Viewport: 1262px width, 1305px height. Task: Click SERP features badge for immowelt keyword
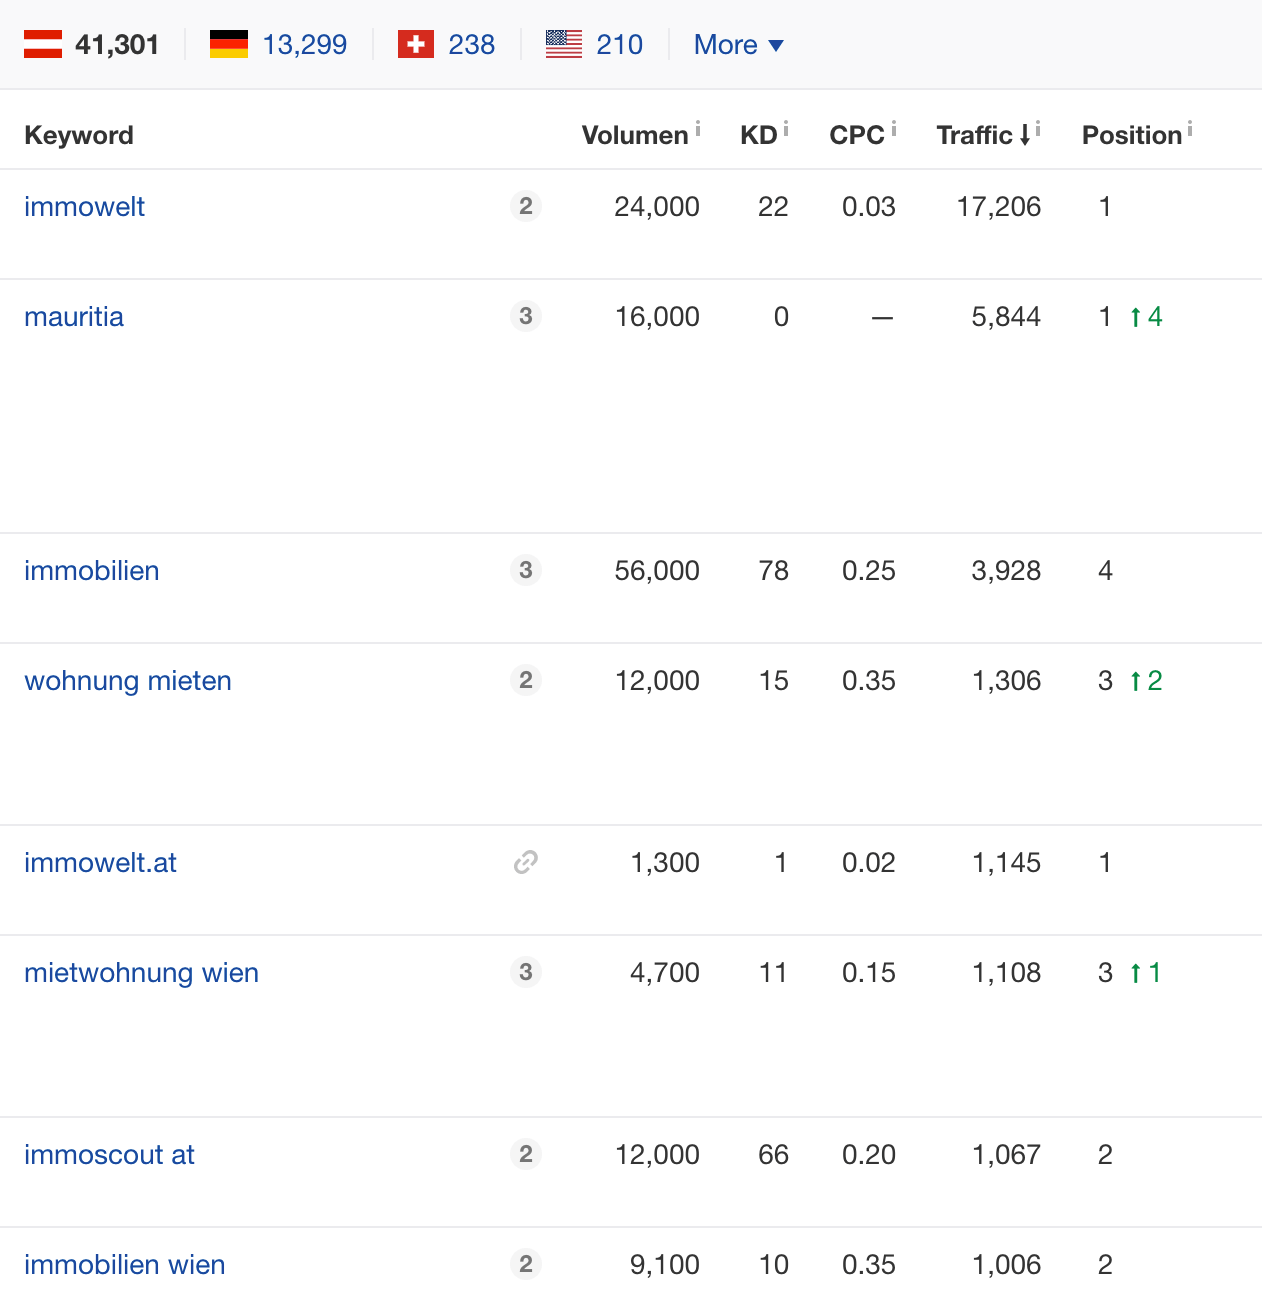(x=526, y=206)
